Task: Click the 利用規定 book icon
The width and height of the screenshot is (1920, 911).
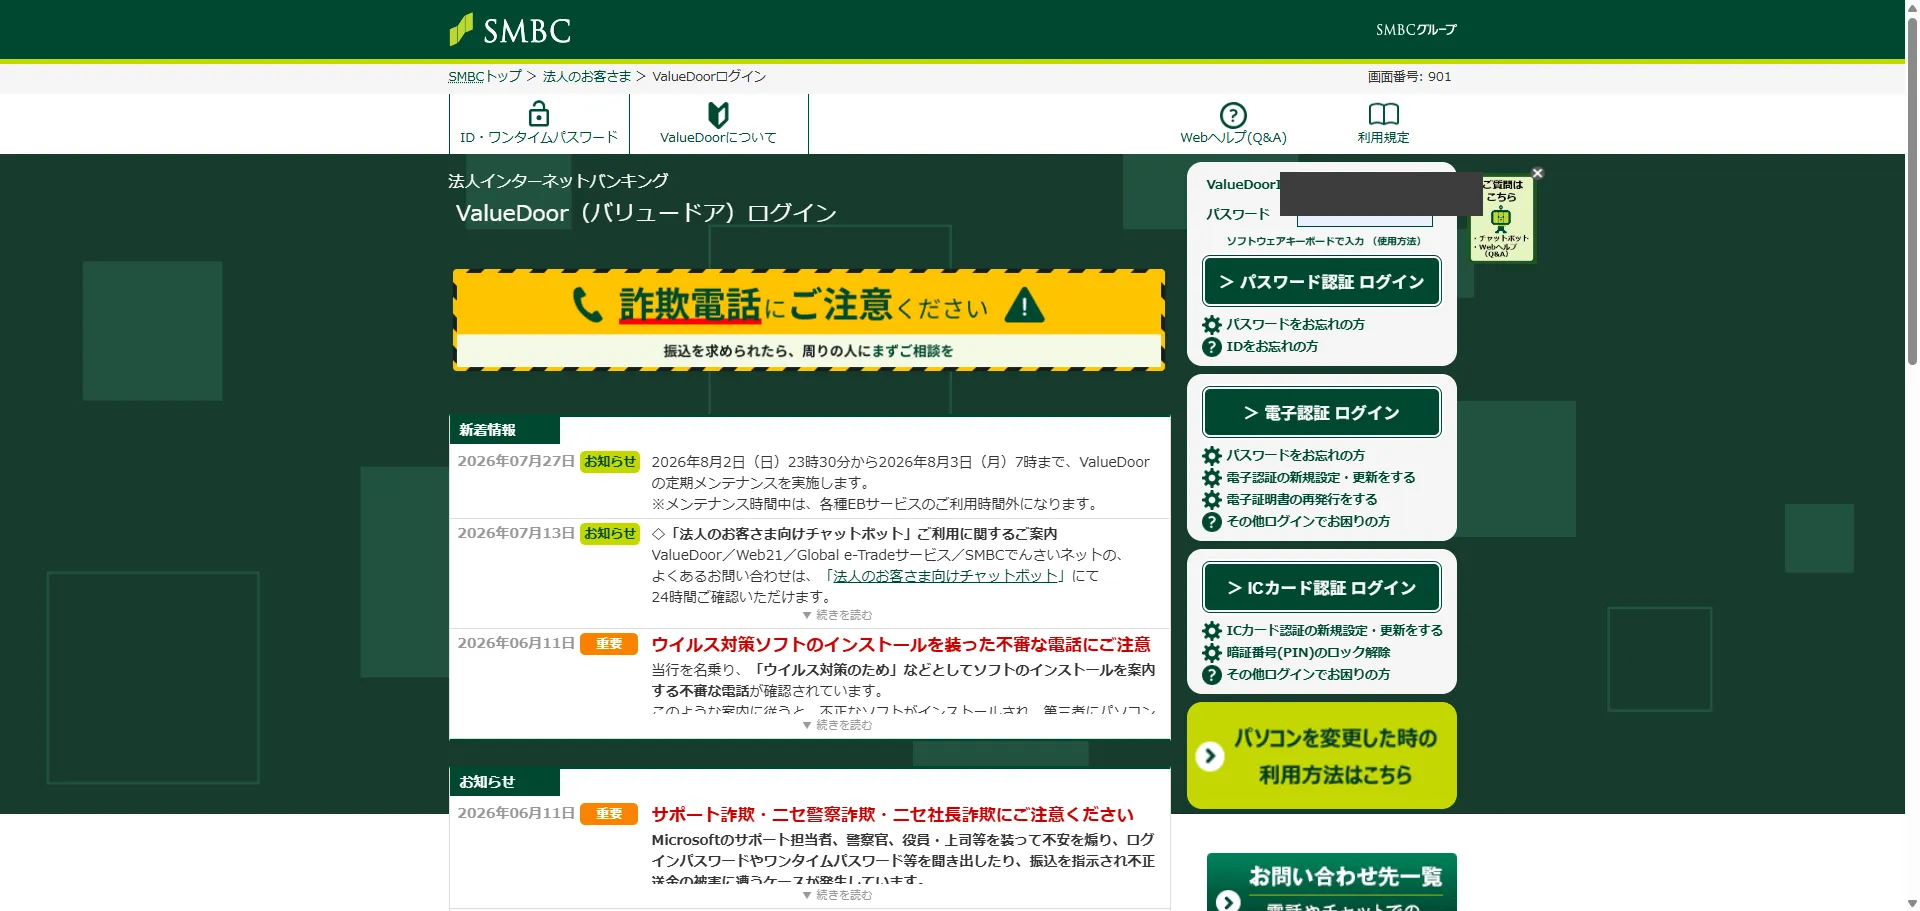Action: 1383,114
